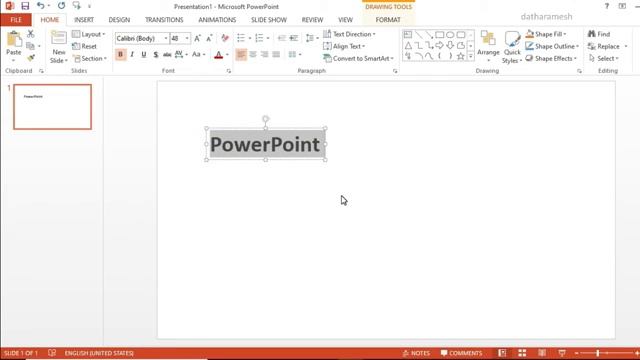Open Text Direction dropdown
640x360 pixels.
(x=349, y=34)
